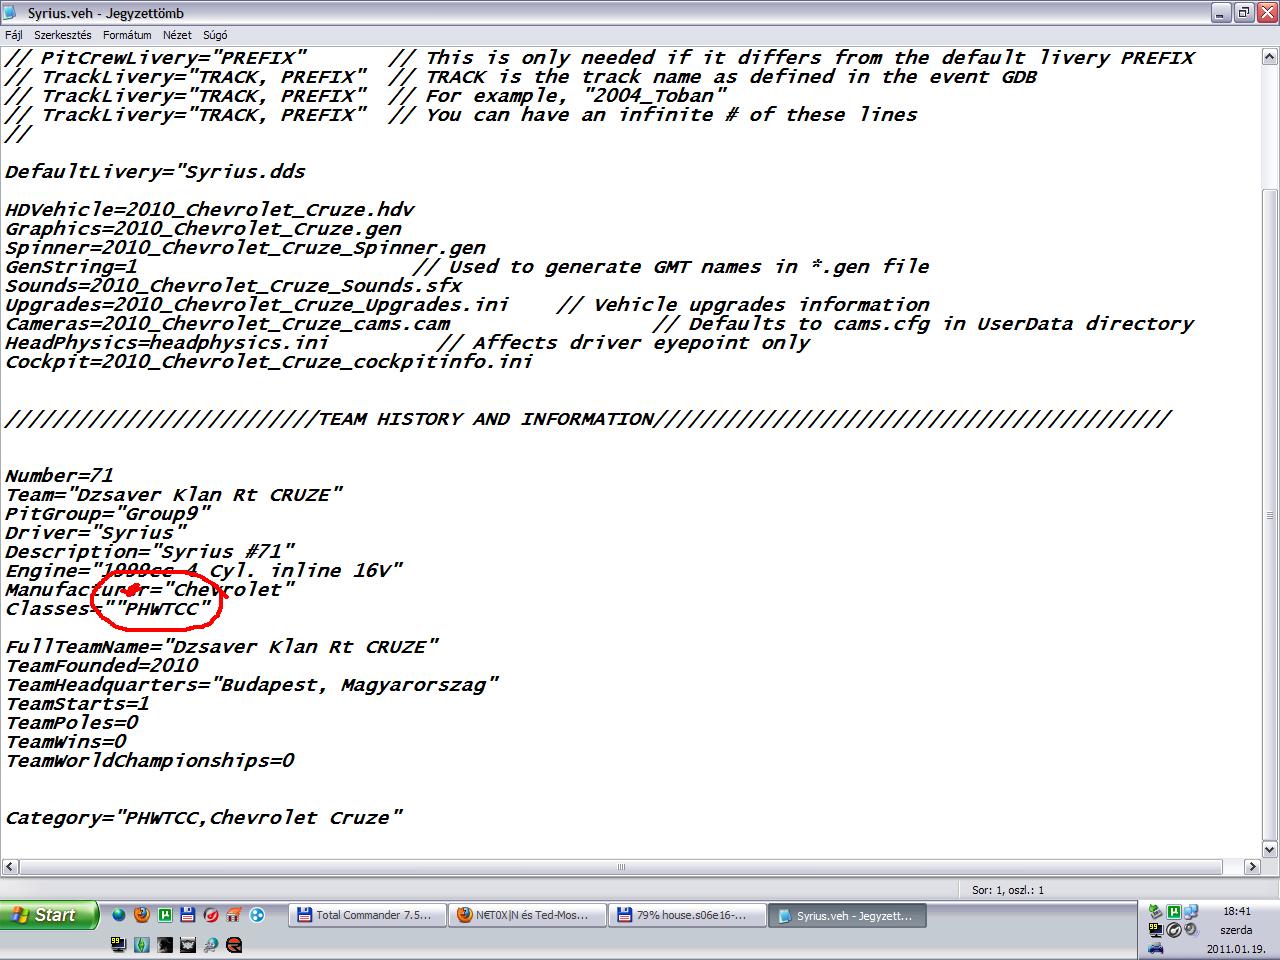This screenshot has width=1280, height=960.
Task: Click the TeamFounded=2010 line
Action: pos(101,666)
